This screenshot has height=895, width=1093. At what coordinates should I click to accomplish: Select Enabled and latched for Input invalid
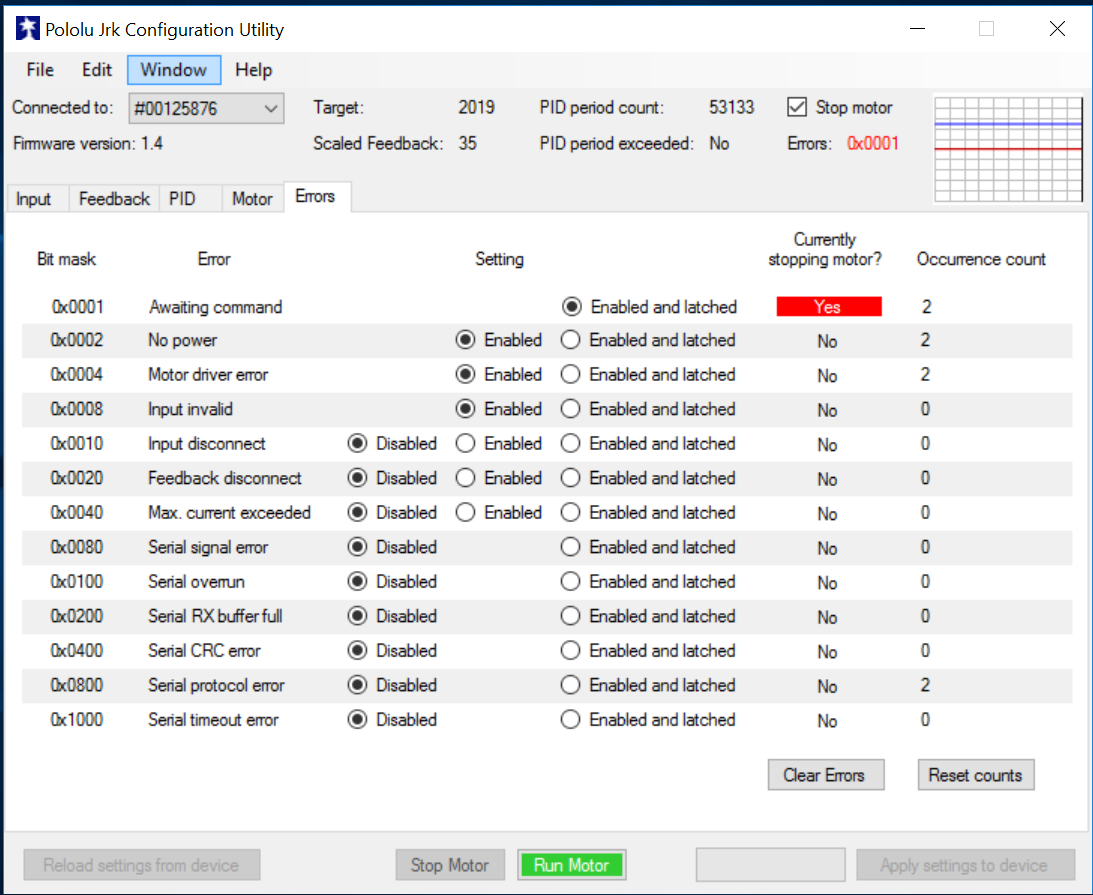[648, 409]
